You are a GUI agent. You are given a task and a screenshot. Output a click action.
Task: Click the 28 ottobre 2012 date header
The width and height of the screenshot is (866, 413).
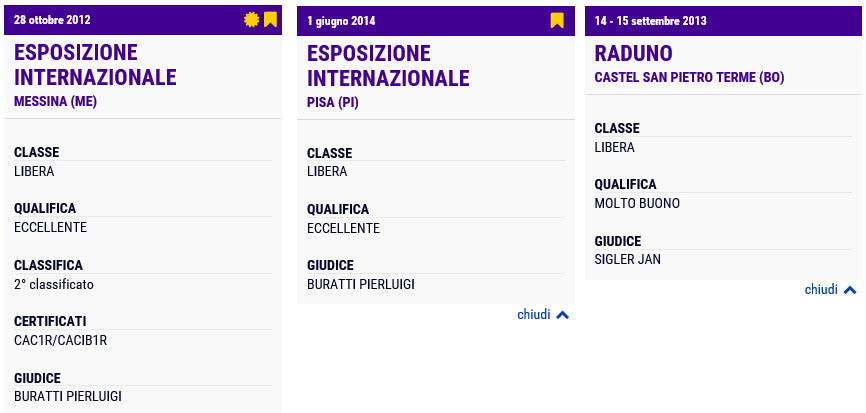pyautogui.click(x=52, y=20)
